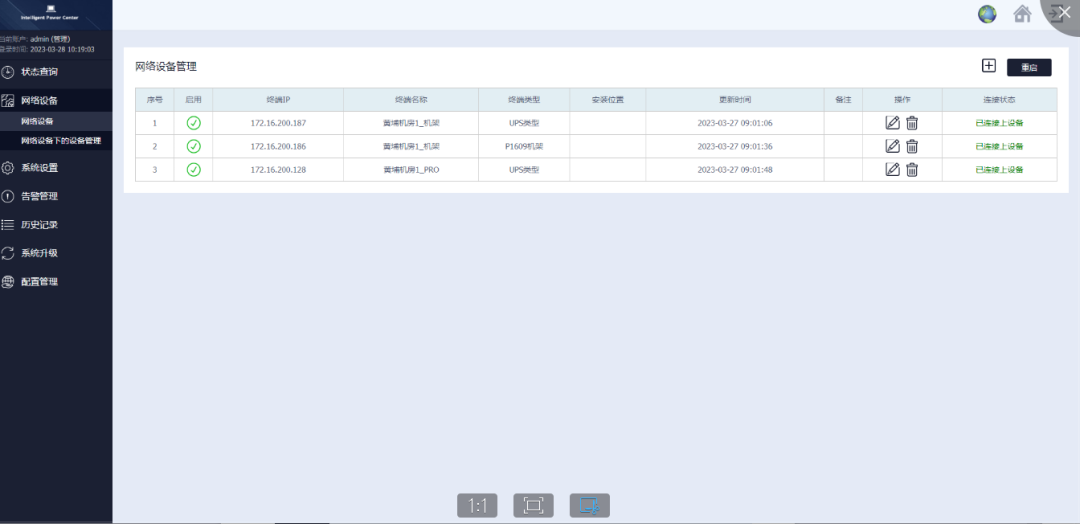The image size is (1080, 524).
Task: Toggle enabled status for device row 1
Action: point(193,123)
